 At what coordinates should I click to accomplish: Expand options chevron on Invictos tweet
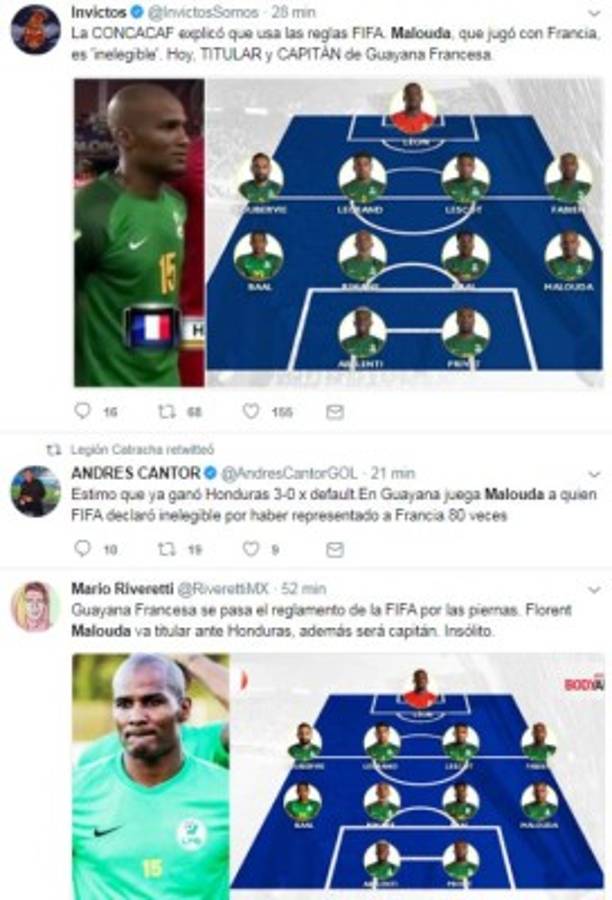coord(595,13)
